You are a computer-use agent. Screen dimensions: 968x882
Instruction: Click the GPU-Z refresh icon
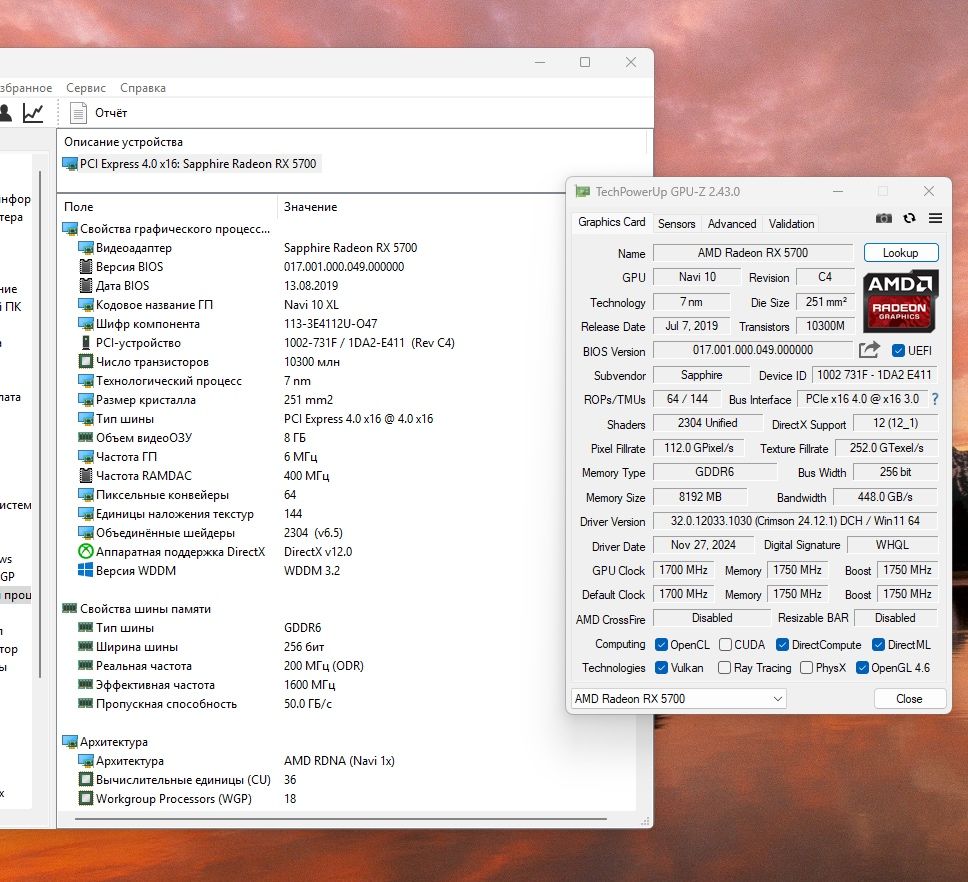[909, 218]
